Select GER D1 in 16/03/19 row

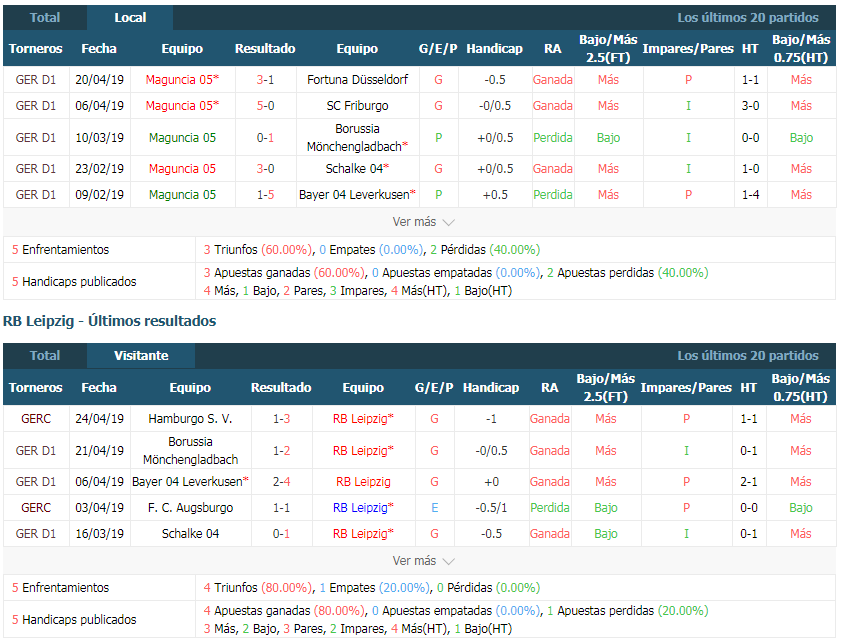[36, 534]
